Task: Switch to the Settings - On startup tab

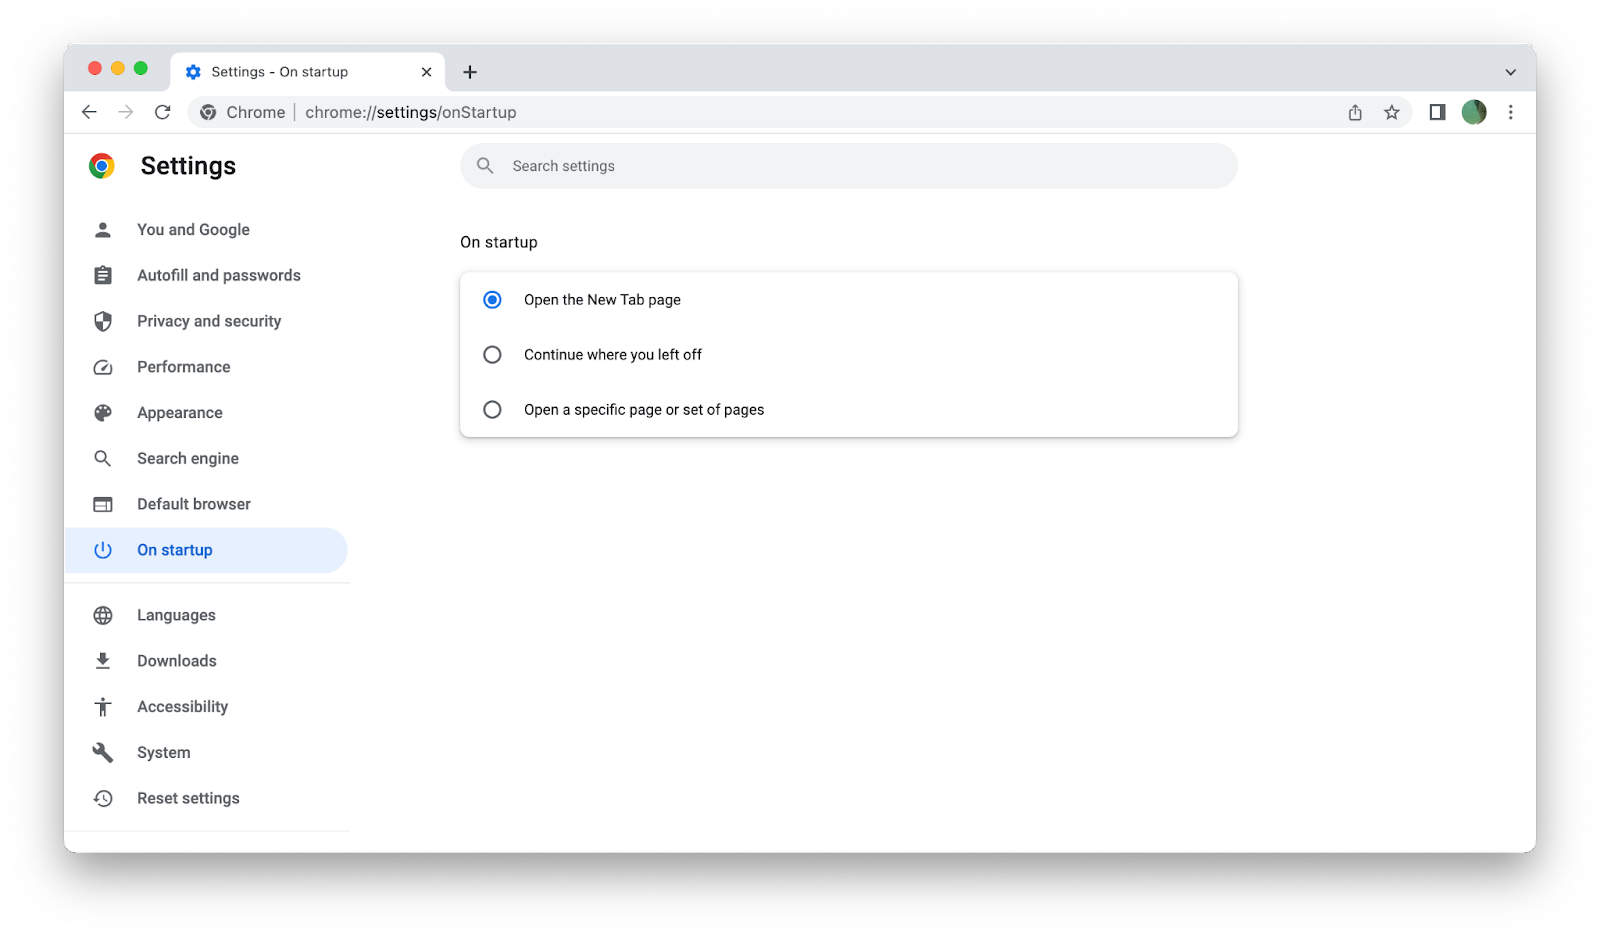Action: pos(280,71)
